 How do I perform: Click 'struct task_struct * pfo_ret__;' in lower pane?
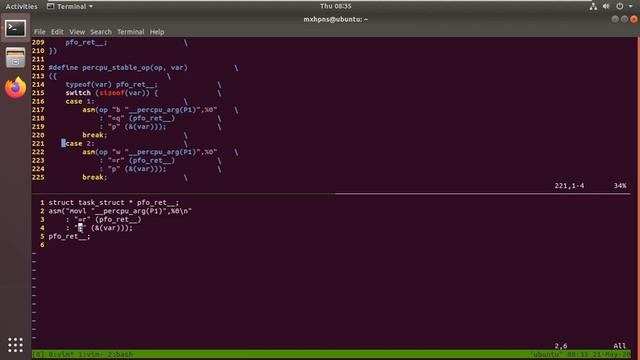click(x=113, y=202)
